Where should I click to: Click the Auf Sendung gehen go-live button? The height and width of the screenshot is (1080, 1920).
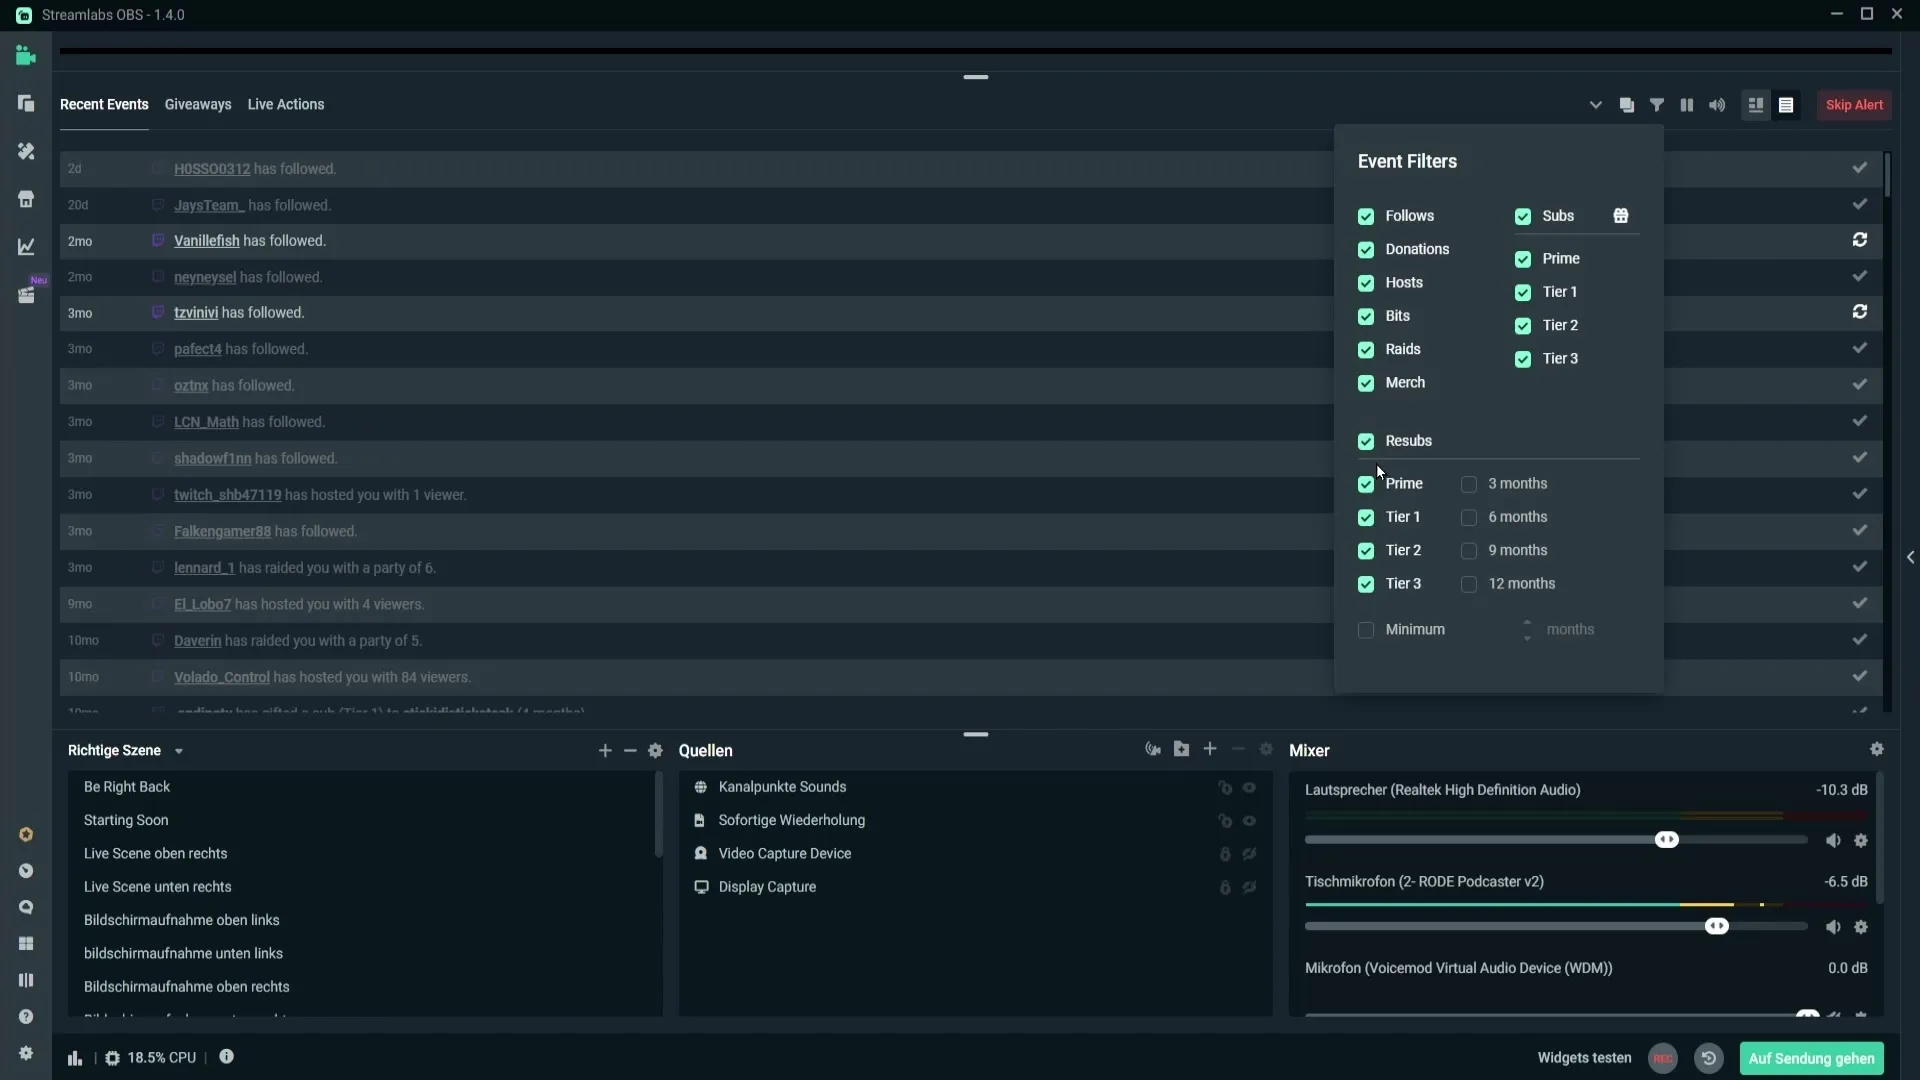point(1811,1058)
